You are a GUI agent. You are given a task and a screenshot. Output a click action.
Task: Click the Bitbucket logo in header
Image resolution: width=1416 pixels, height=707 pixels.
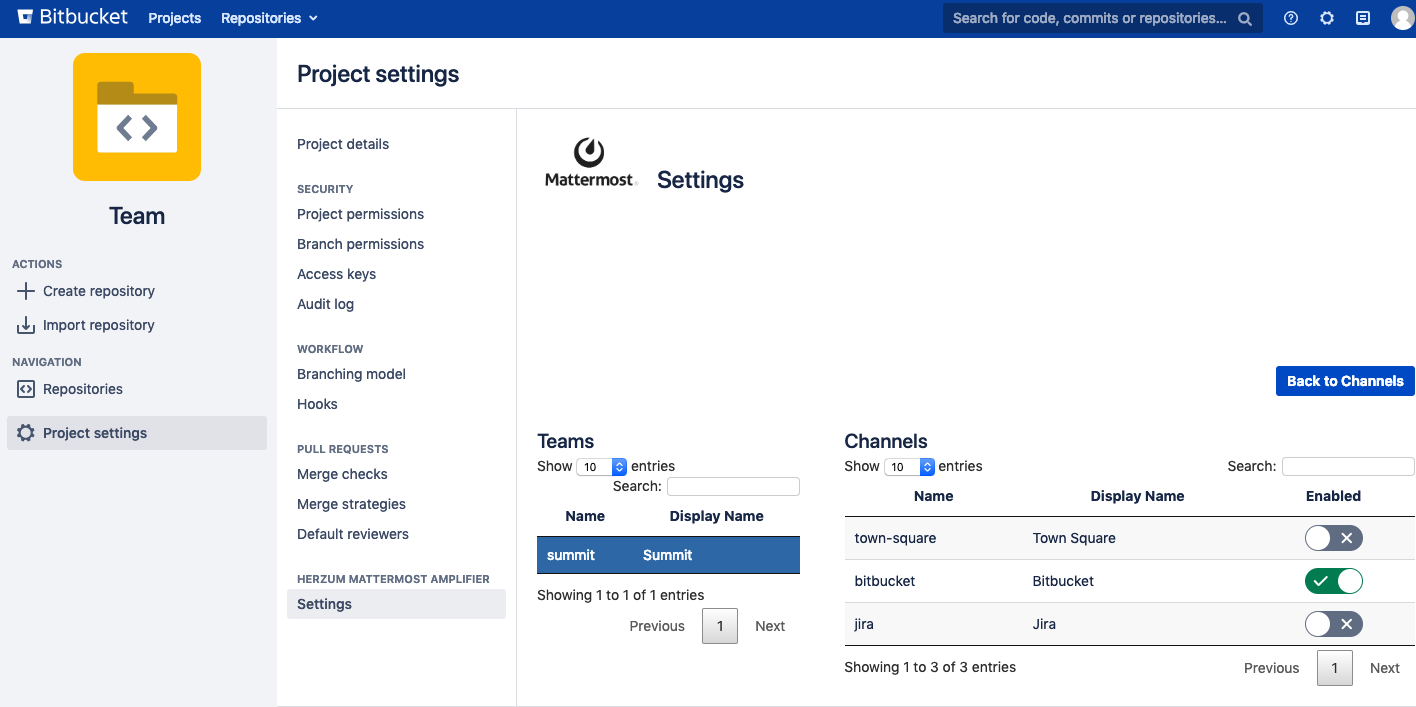pyautogui.click(x=73, y=18)
